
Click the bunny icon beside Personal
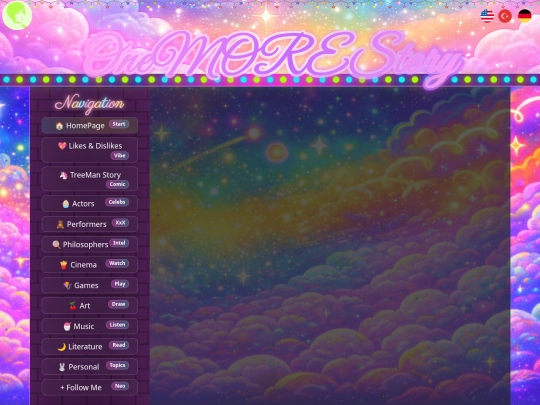[62, 367]
